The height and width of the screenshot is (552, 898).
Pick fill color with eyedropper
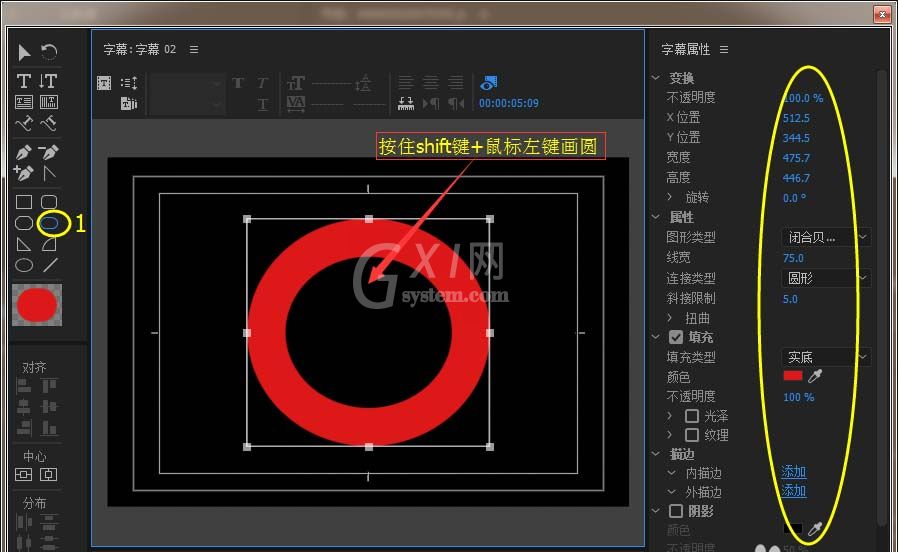(x=815, y=376)
